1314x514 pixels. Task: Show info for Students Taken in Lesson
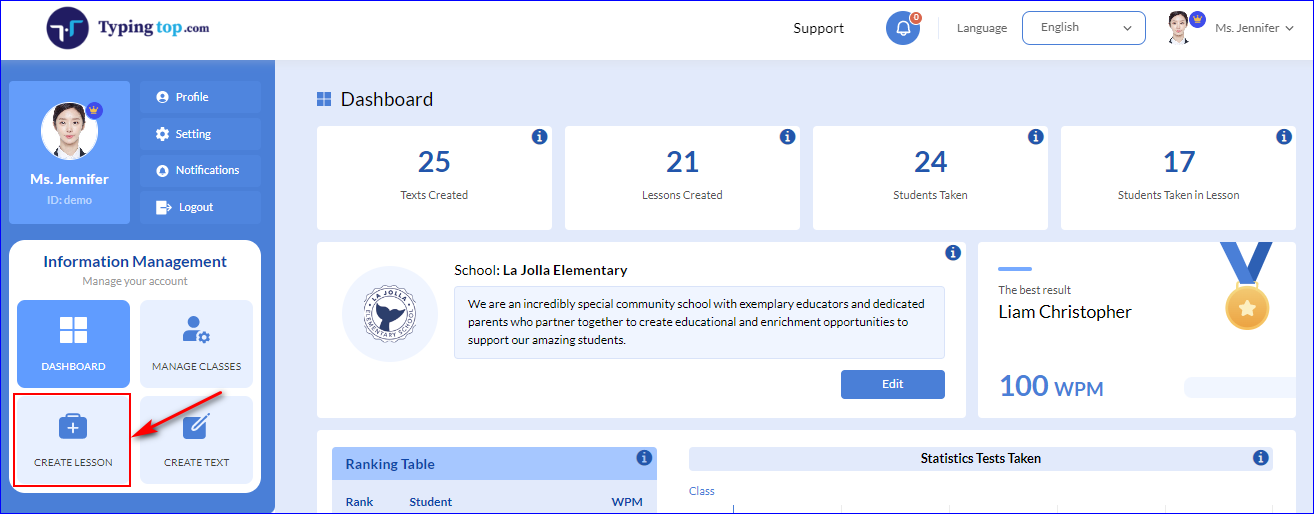[1284, 137]
